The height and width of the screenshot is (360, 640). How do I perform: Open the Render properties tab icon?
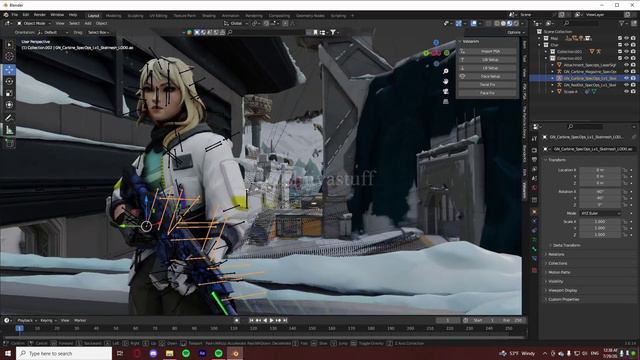click(x=534, y=150)
